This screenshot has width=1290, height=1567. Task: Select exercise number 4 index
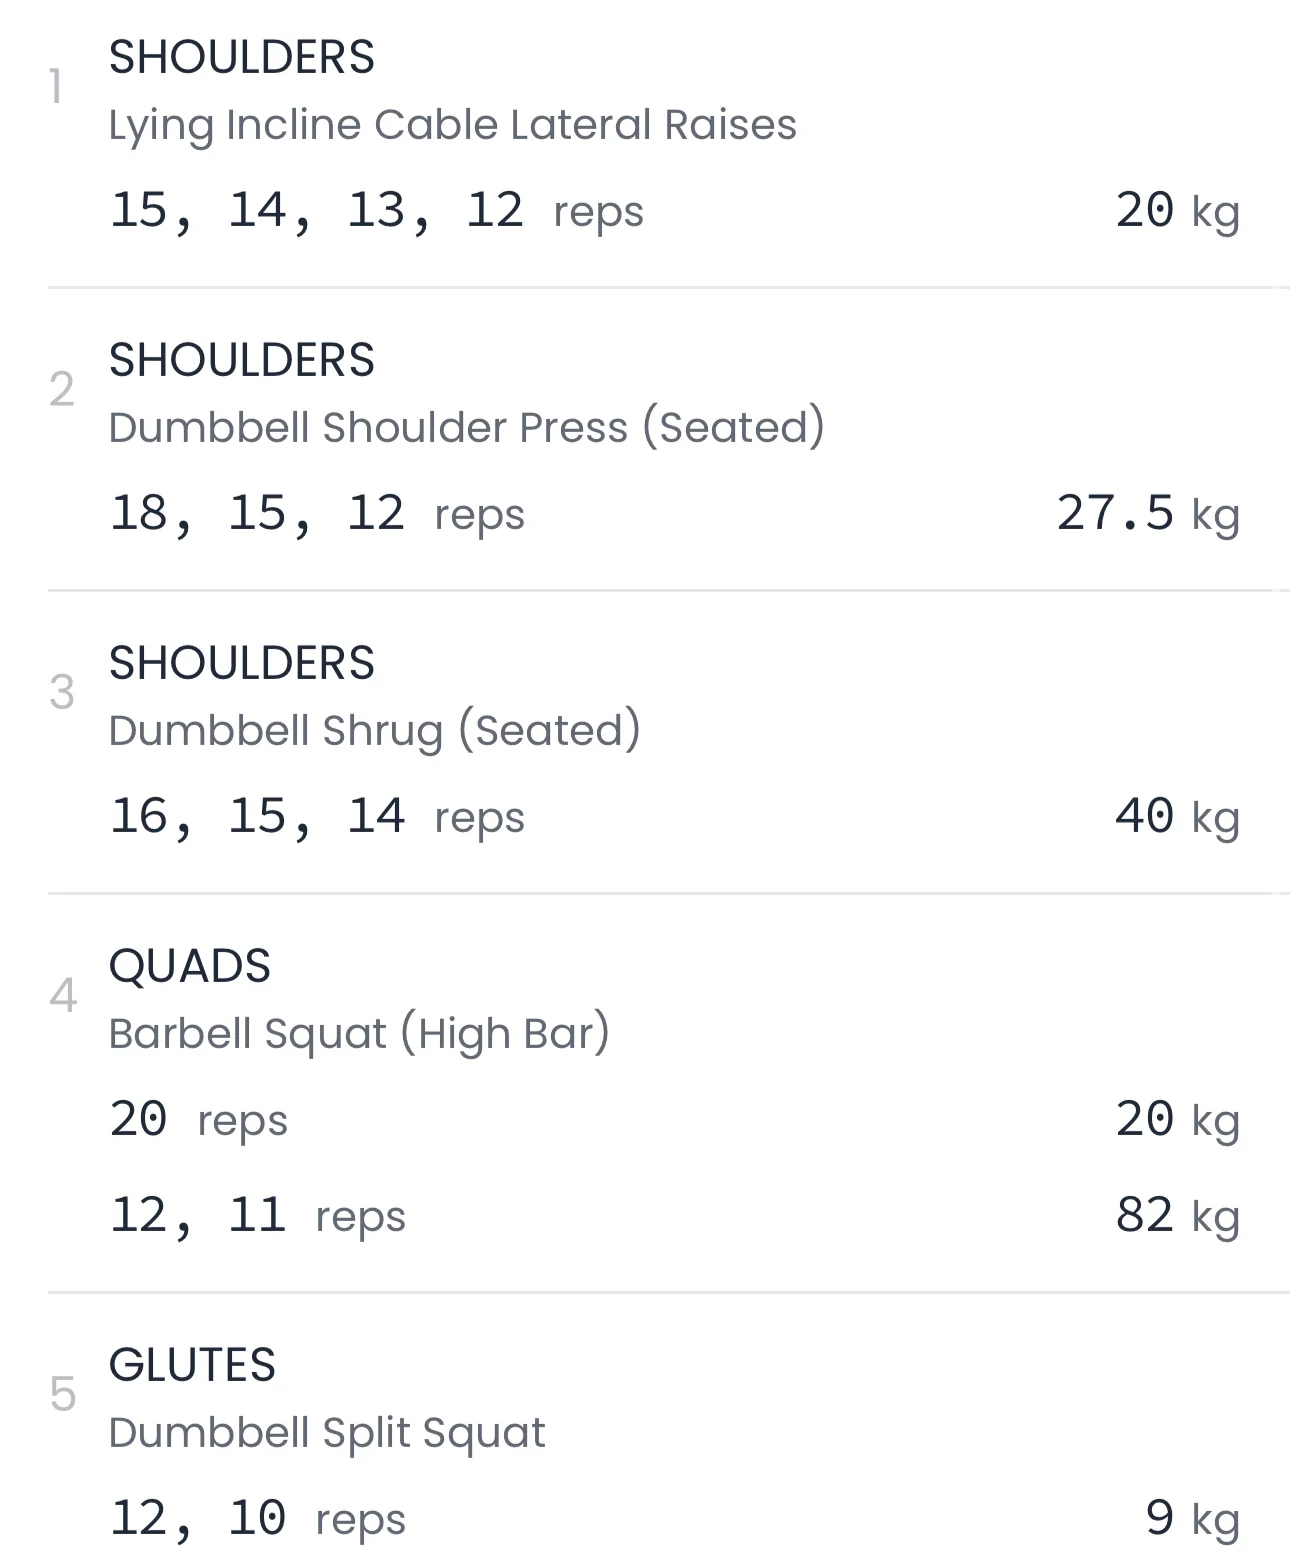pos(62,996)
